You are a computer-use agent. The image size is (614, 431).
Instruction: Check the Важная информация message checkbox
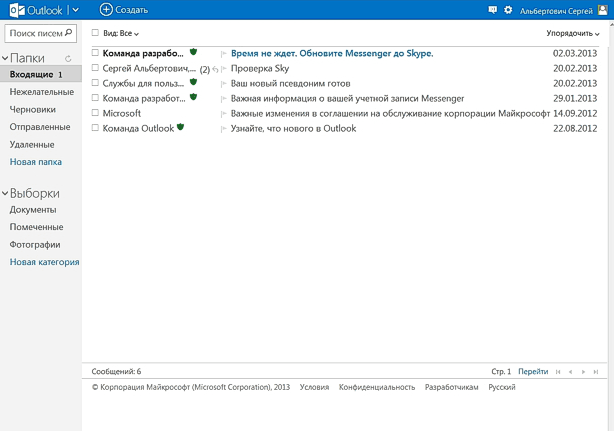[95, 97]
